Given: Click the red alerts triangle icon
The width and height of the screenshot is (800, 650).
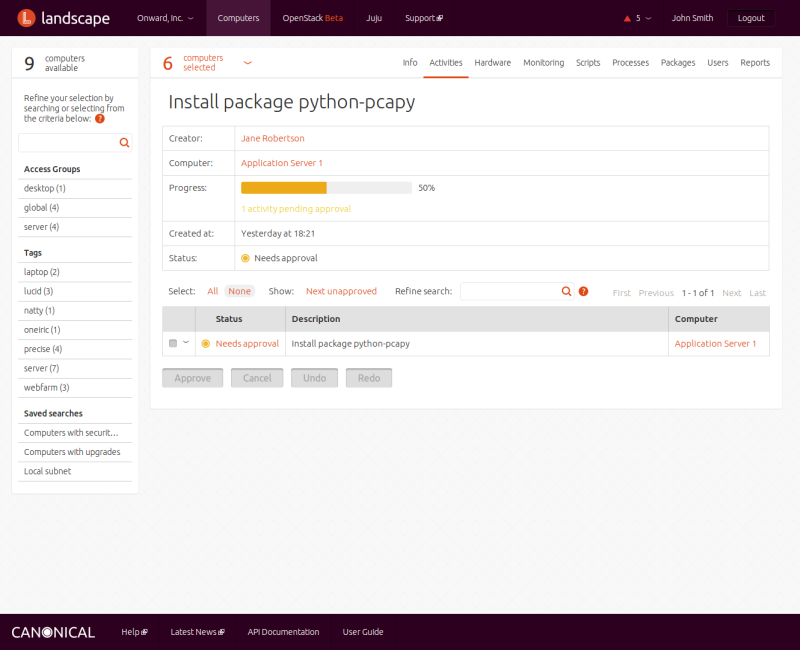Looking at the screenshot, I should point(627,18).
